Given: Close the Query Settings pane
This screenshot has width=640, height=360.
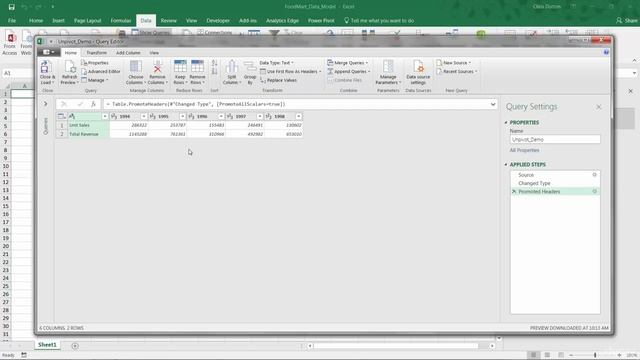Looking at the screenshot, I should click(598, 107).
